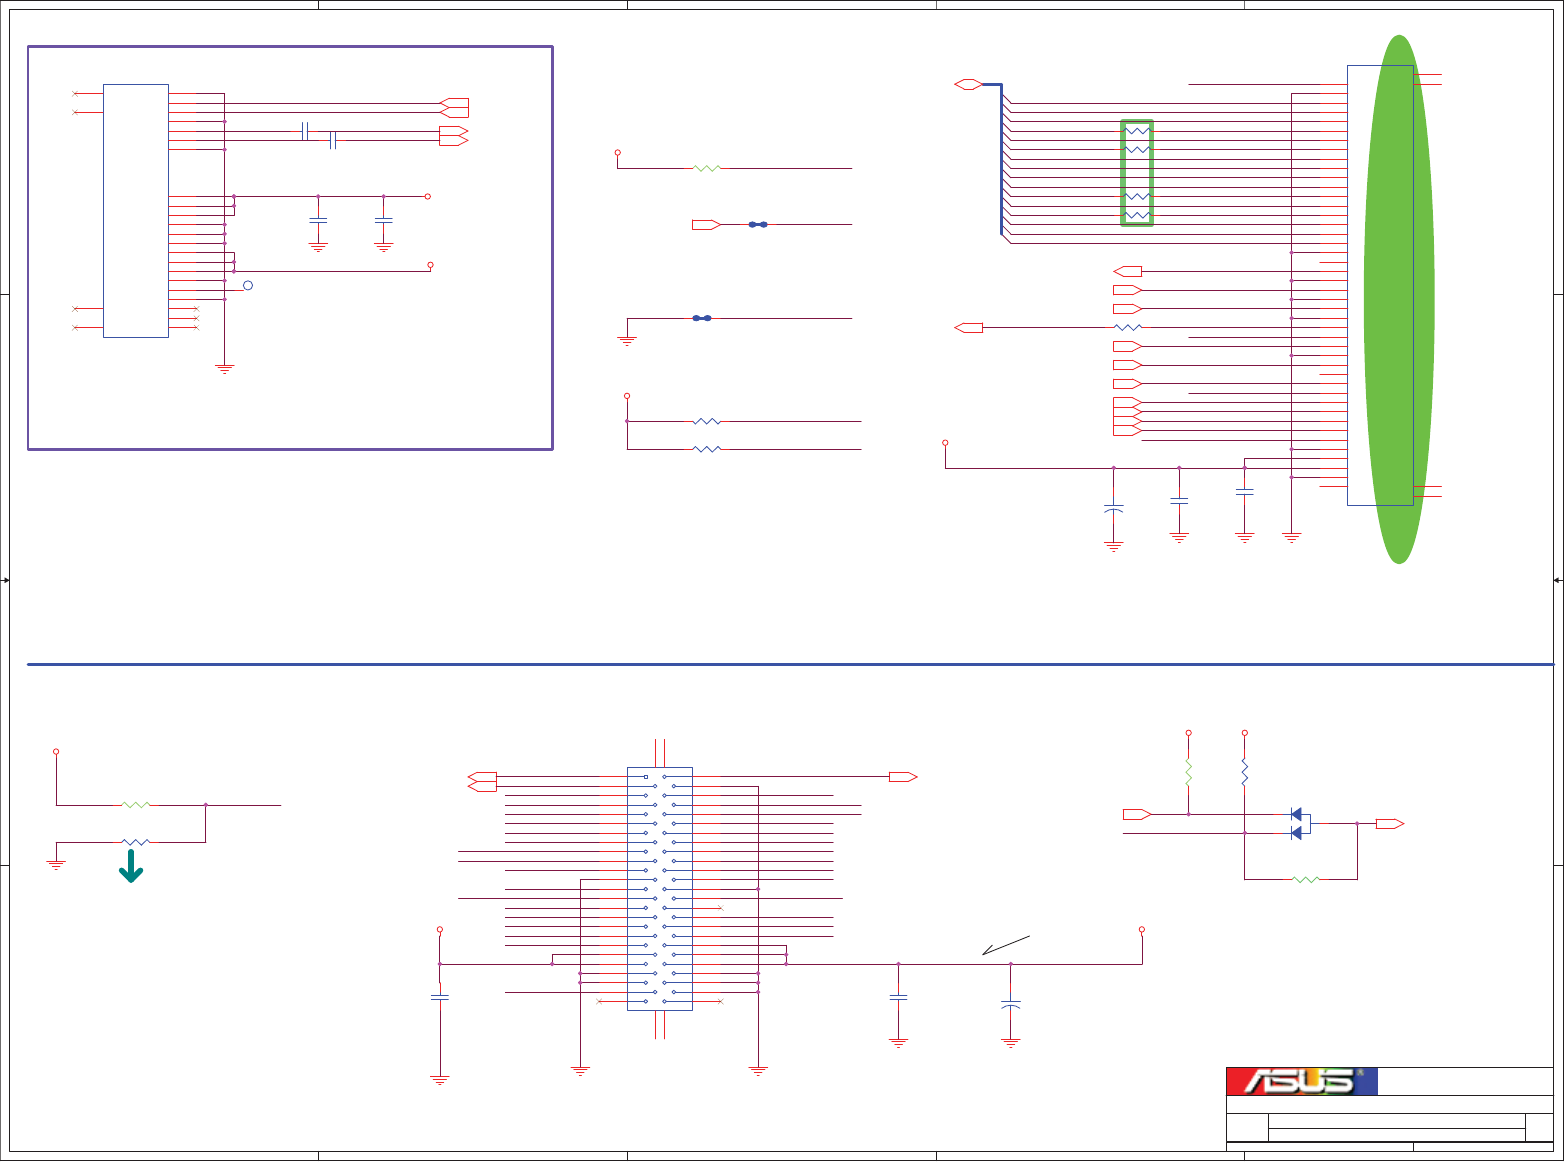
Task: Select the blue resistor directly above the teal arrow
Action: [x=135, y=842]
